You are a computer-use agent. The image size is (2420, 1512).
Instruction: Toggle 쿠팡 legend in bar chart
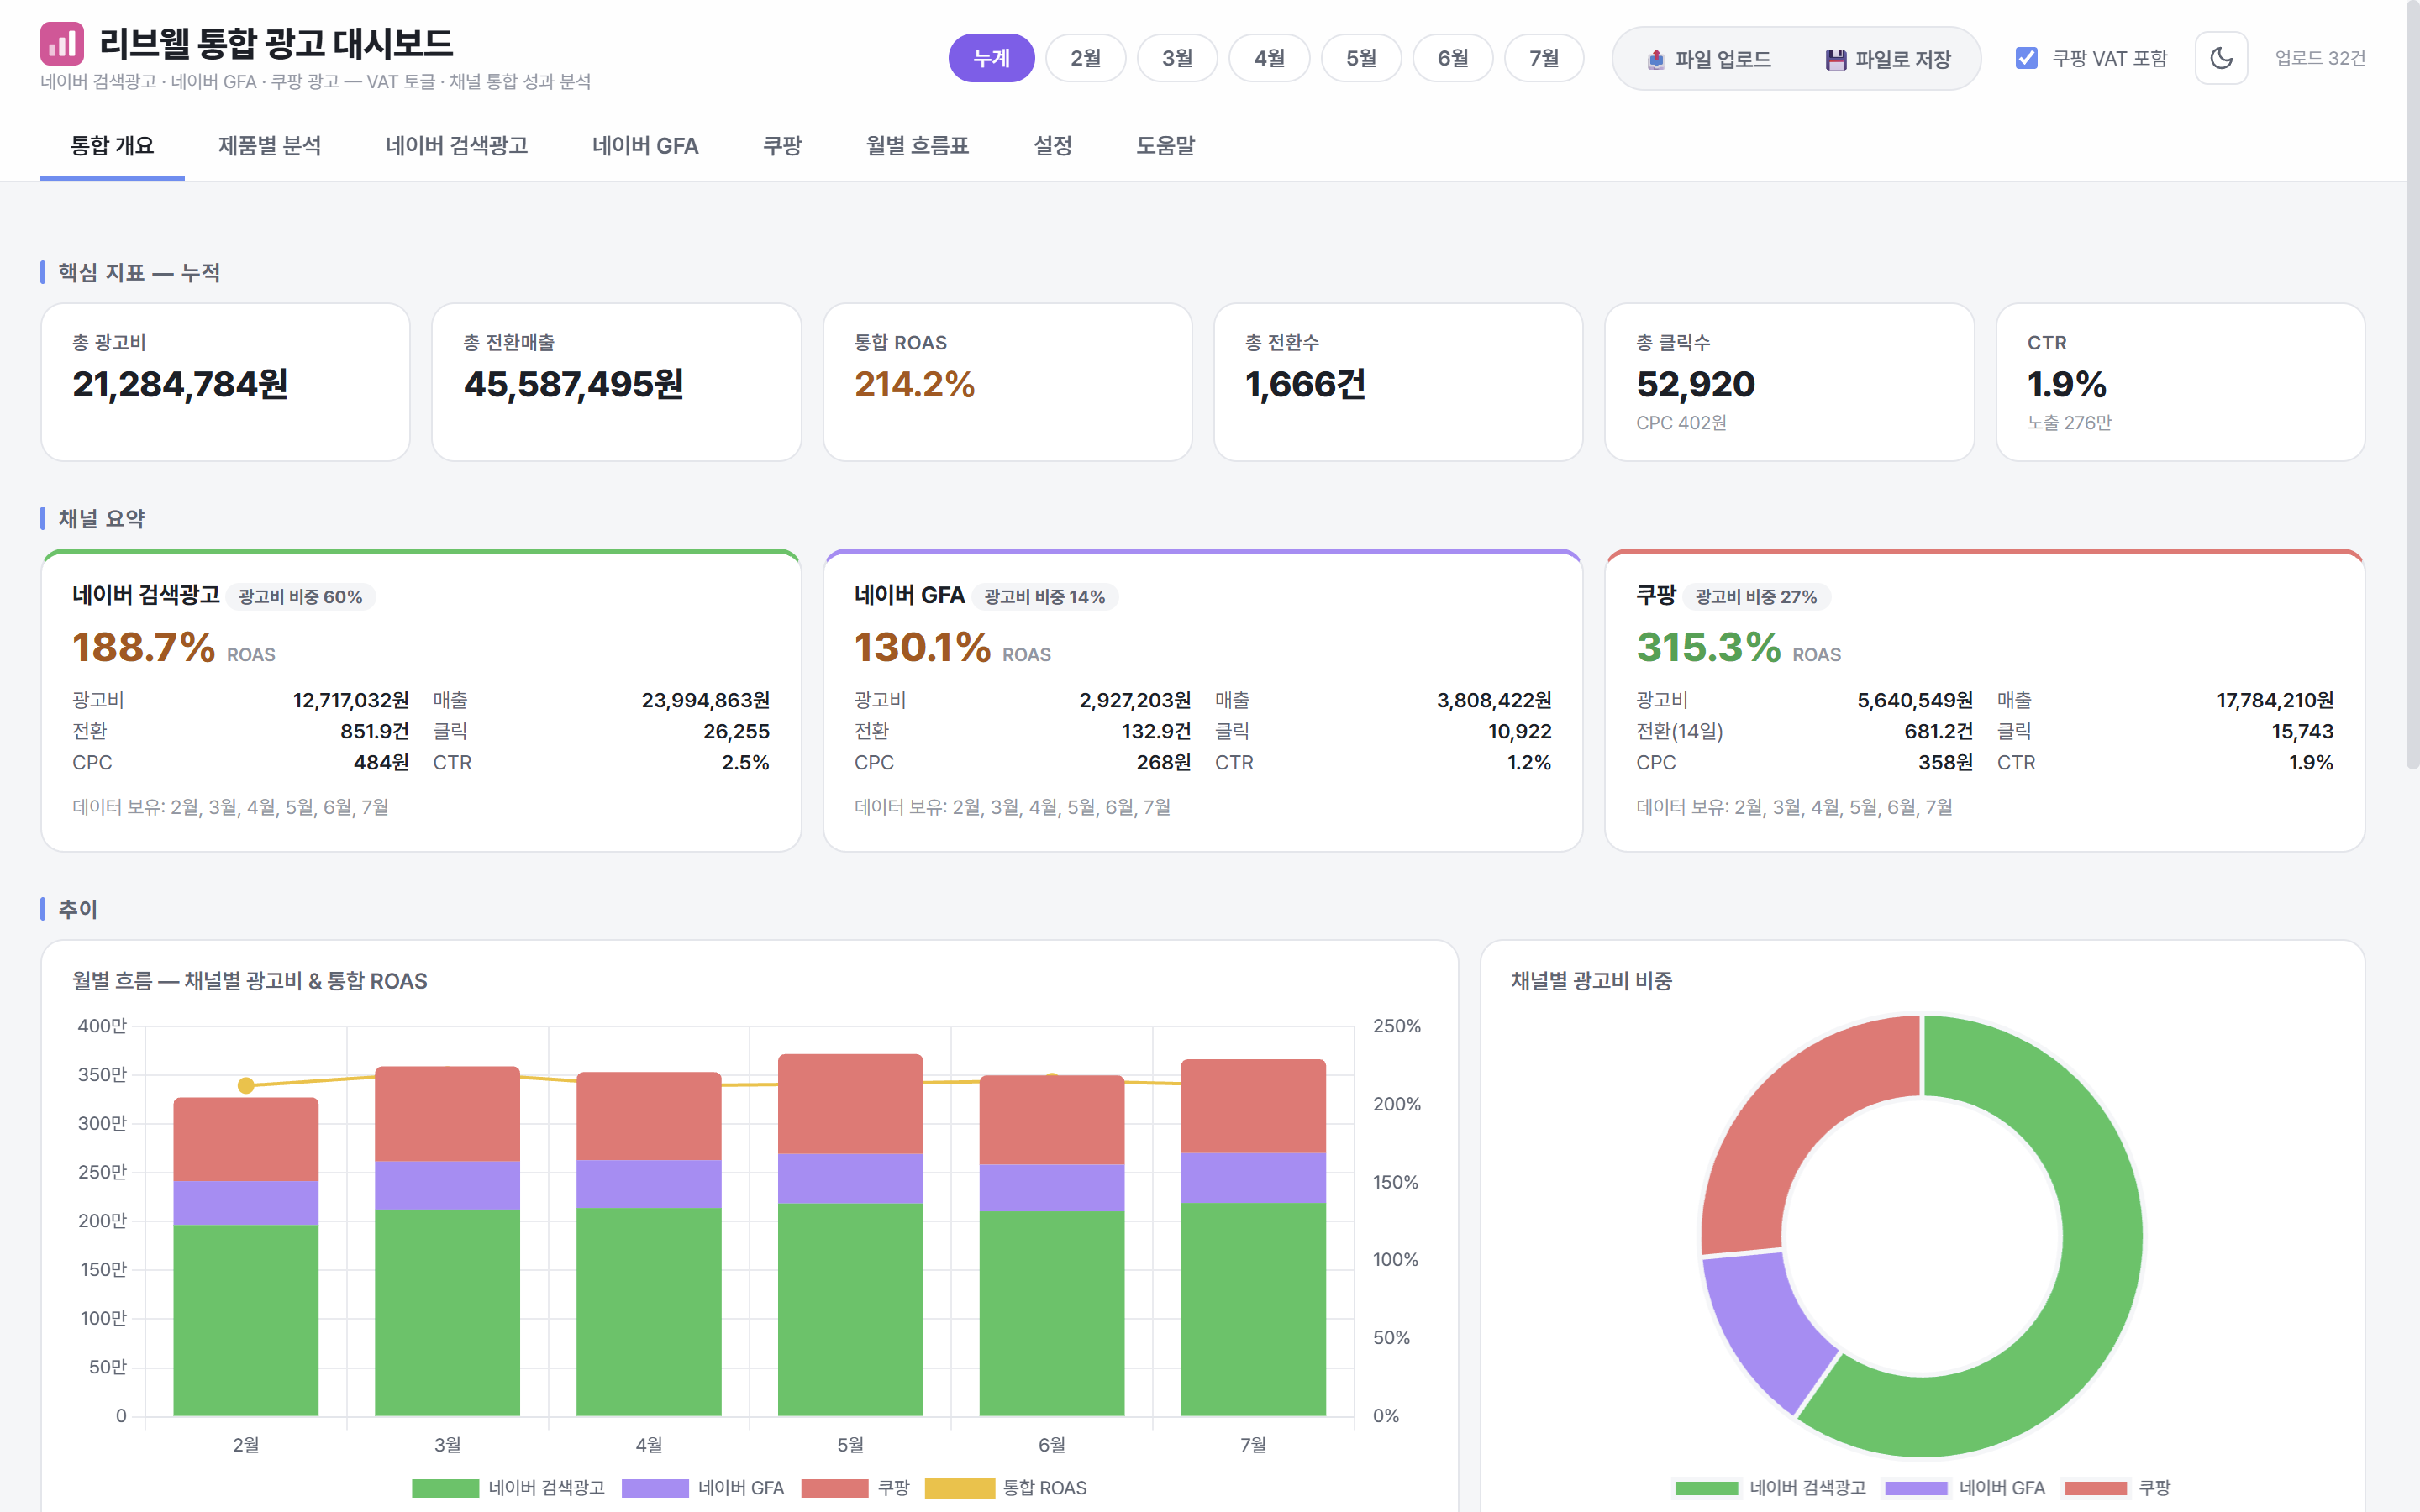tap(856, 1488)
